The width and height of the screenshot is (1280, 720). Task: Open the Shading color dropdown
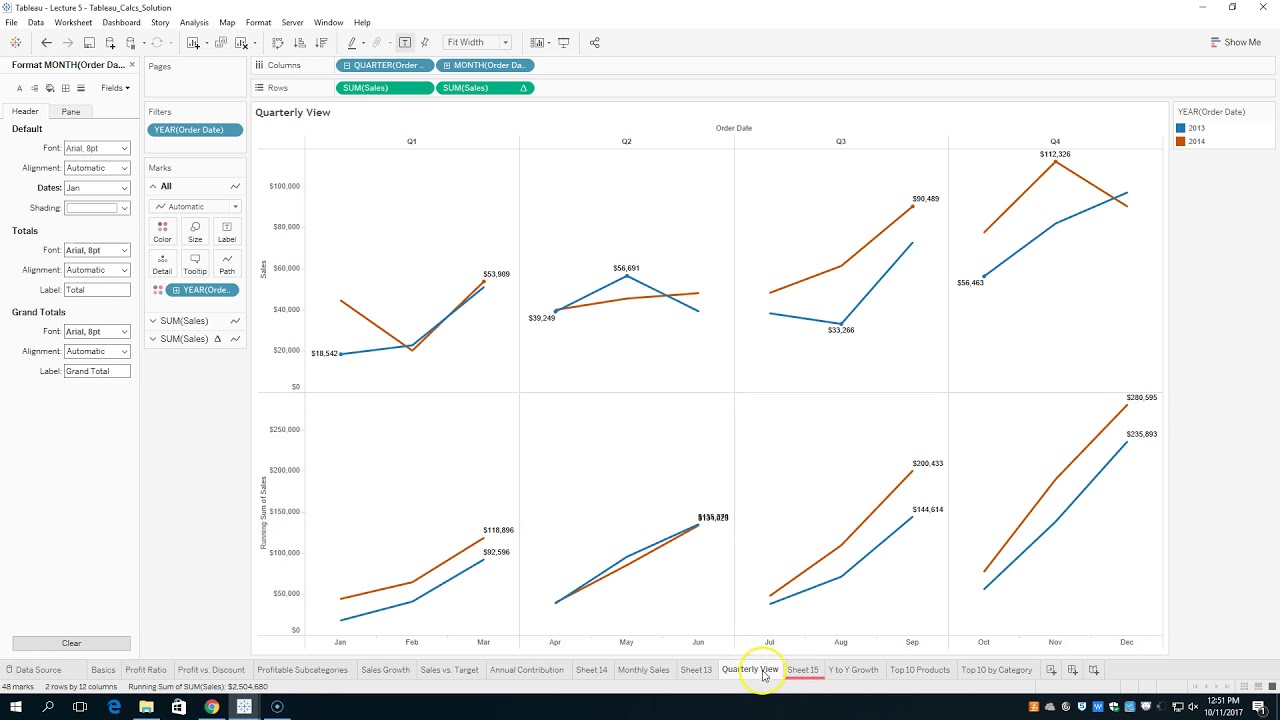tap(97, 208)
